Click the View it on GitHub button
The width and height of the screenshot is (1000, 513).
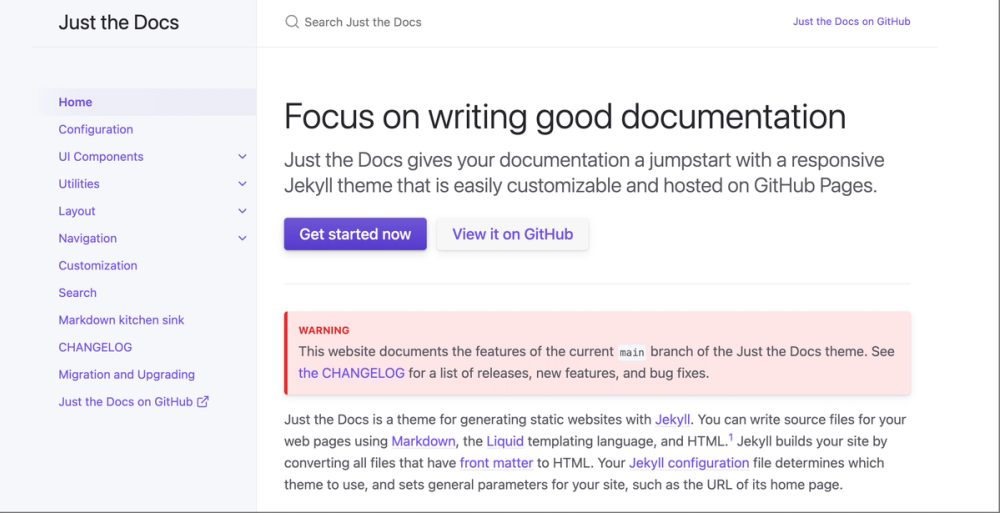point(513,234)
